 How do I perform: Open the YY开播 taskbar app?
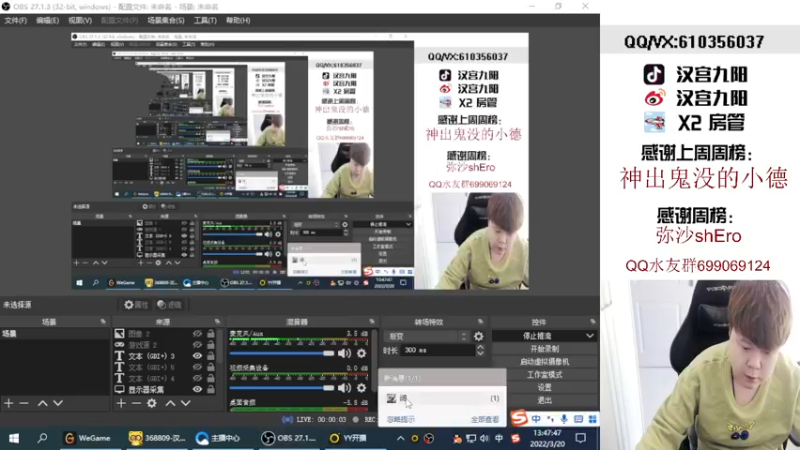[x=348, y=438]
